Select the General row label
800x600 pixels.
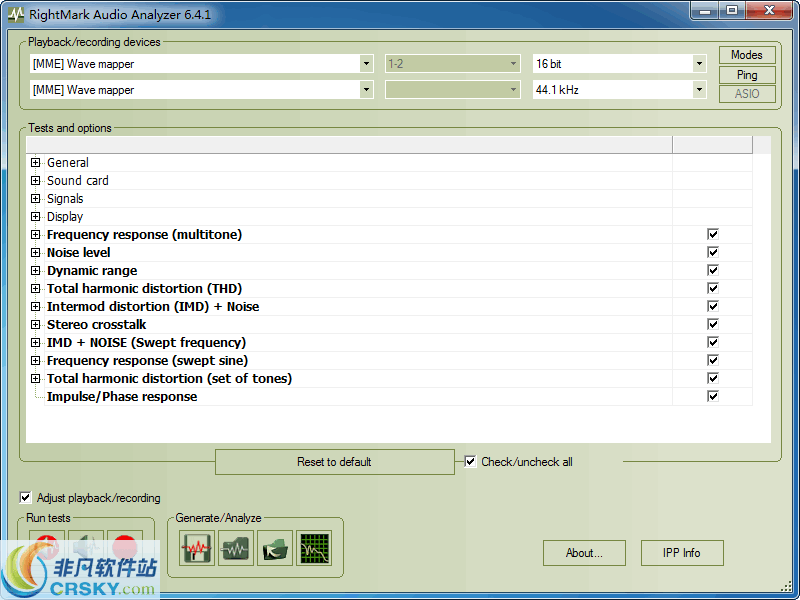(68, 163)
